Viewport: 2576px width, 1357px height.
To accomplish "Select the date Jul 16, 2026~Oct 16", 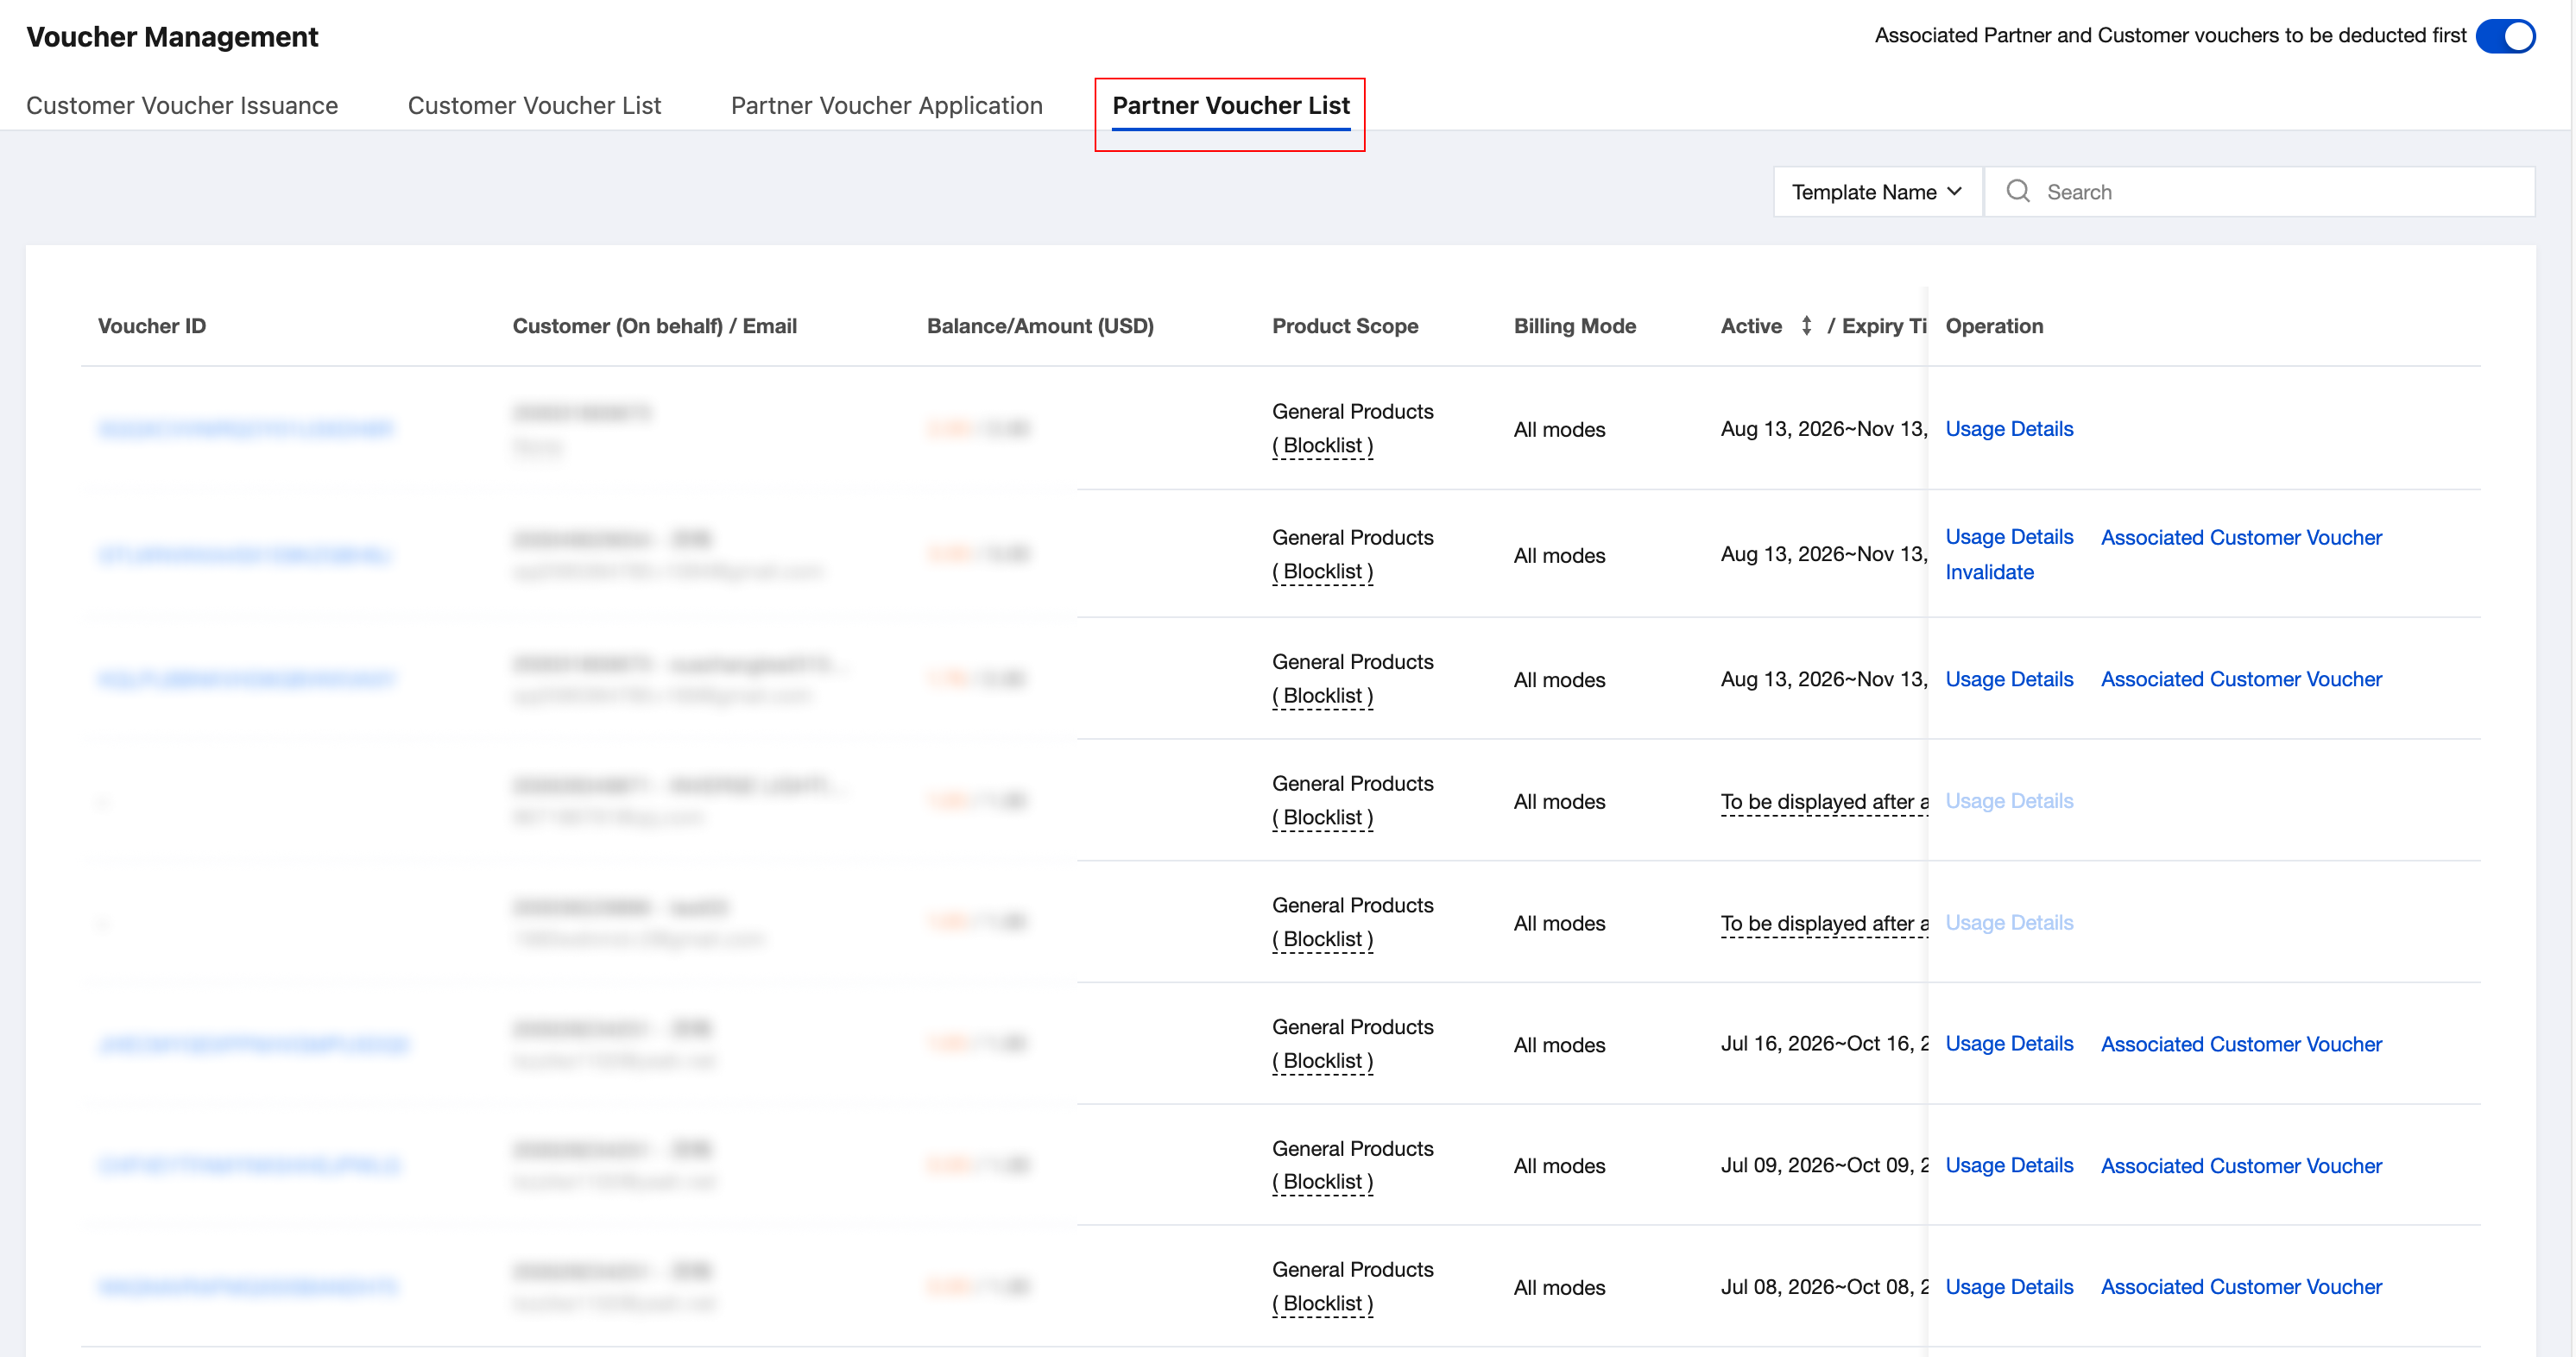I will [1824, 1044].
